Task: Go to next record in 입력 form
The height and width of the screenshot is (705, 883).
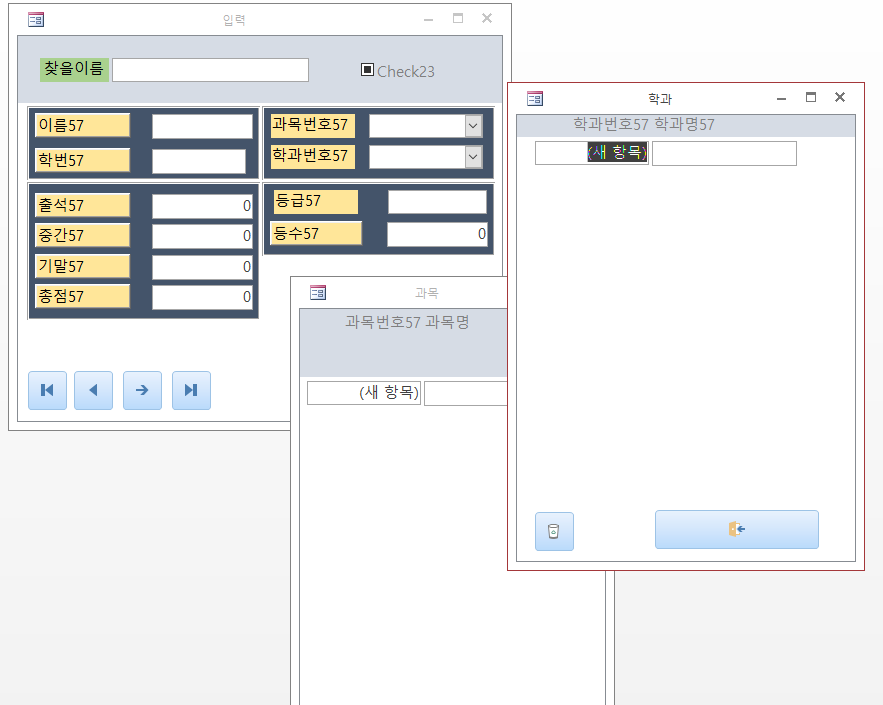Action: click(x=142, y=390)
